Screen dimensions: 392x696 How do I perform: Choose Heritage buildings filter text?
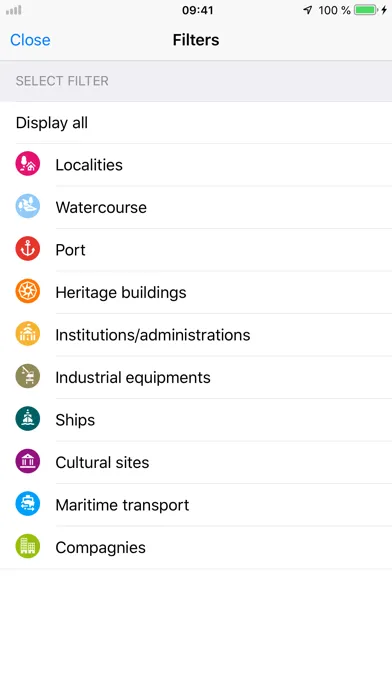tap(121, 293)
